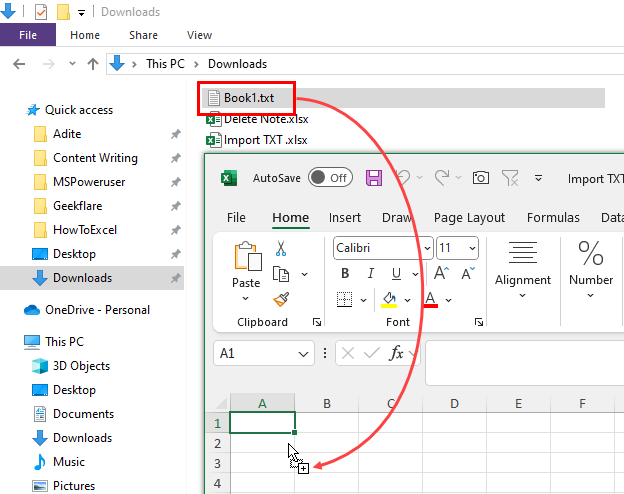The width and height of the screenshot is (624, 494).
Task: Open font color dropdown arrow
Action: point(448,300)
